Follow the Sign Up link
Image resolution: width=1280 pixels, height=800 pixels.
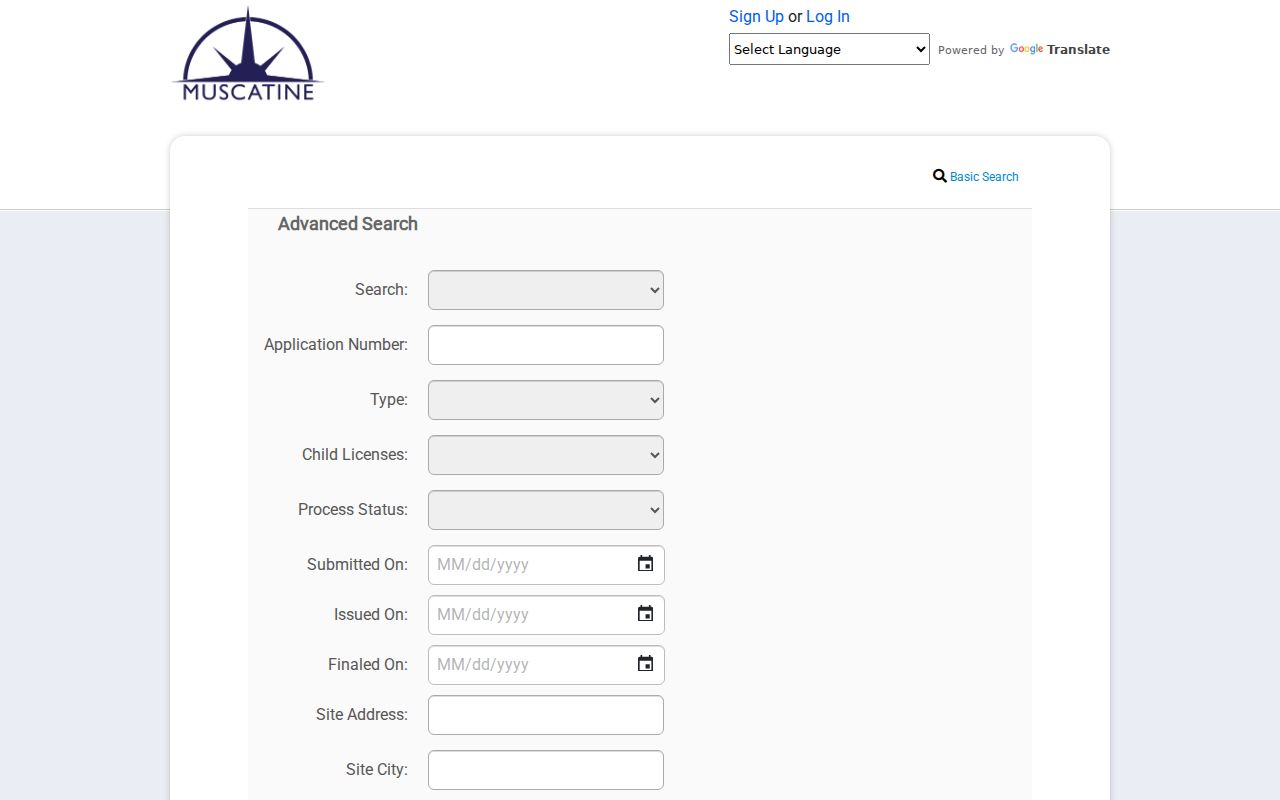(x=756, y=16)
